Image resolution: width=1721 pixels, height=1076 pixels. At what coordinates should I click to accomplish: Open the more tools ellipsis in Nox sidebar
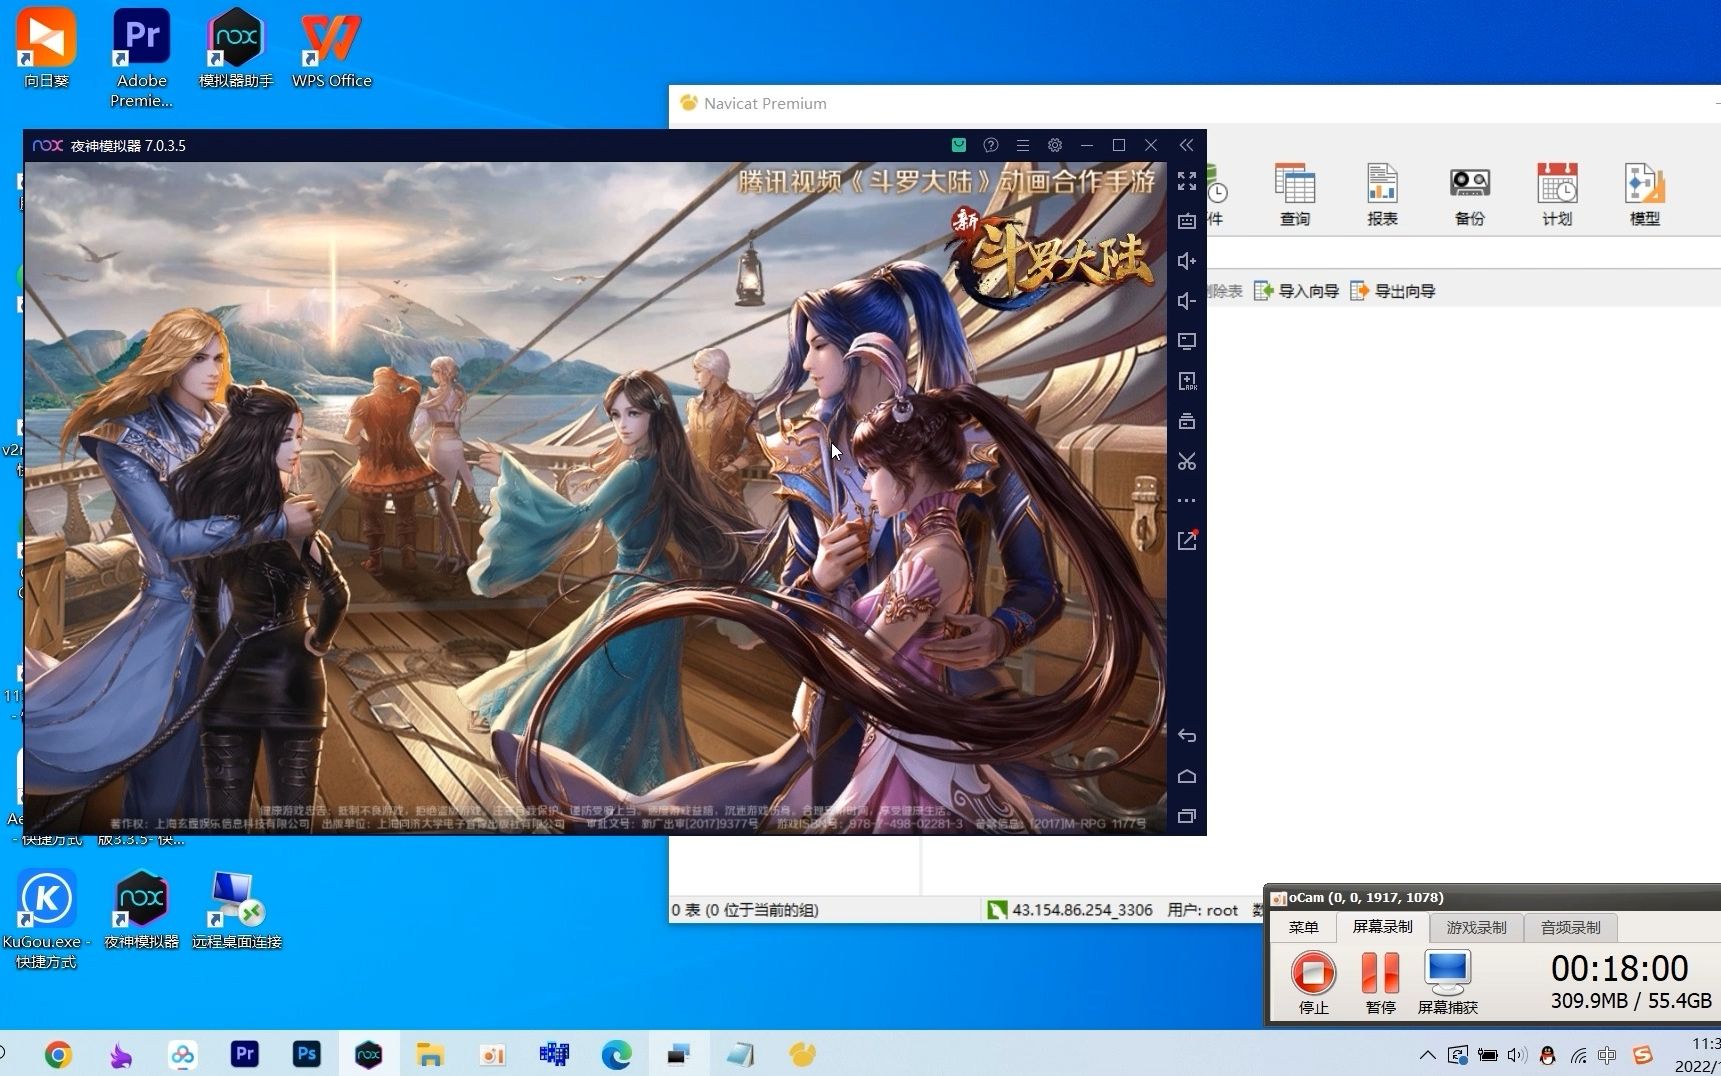point(1187,500)
